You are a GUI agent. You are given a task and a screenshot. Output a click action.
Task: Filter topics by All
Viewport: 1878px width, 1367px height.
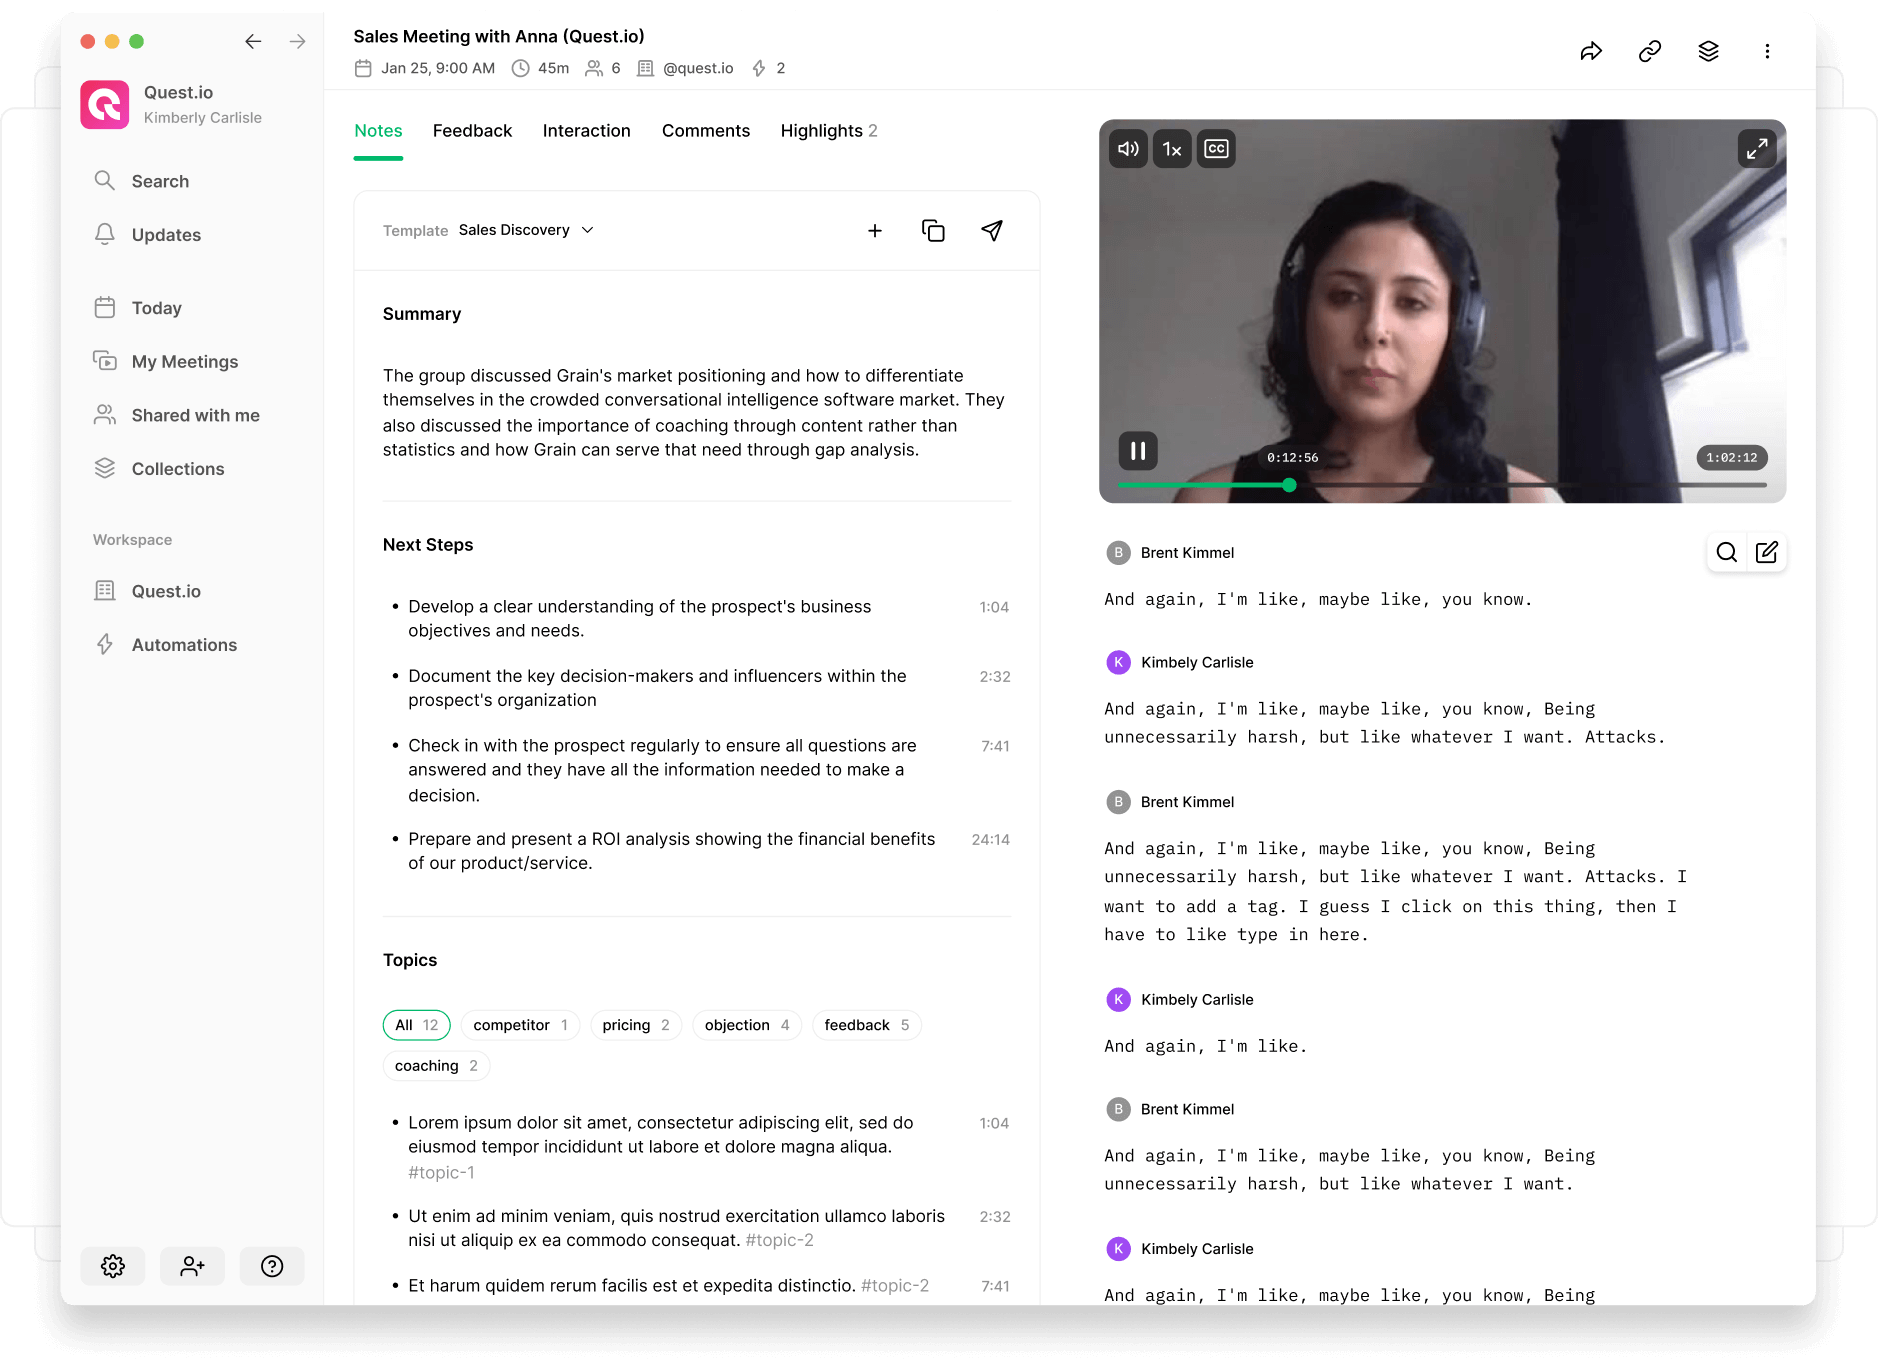point(417,1025)
